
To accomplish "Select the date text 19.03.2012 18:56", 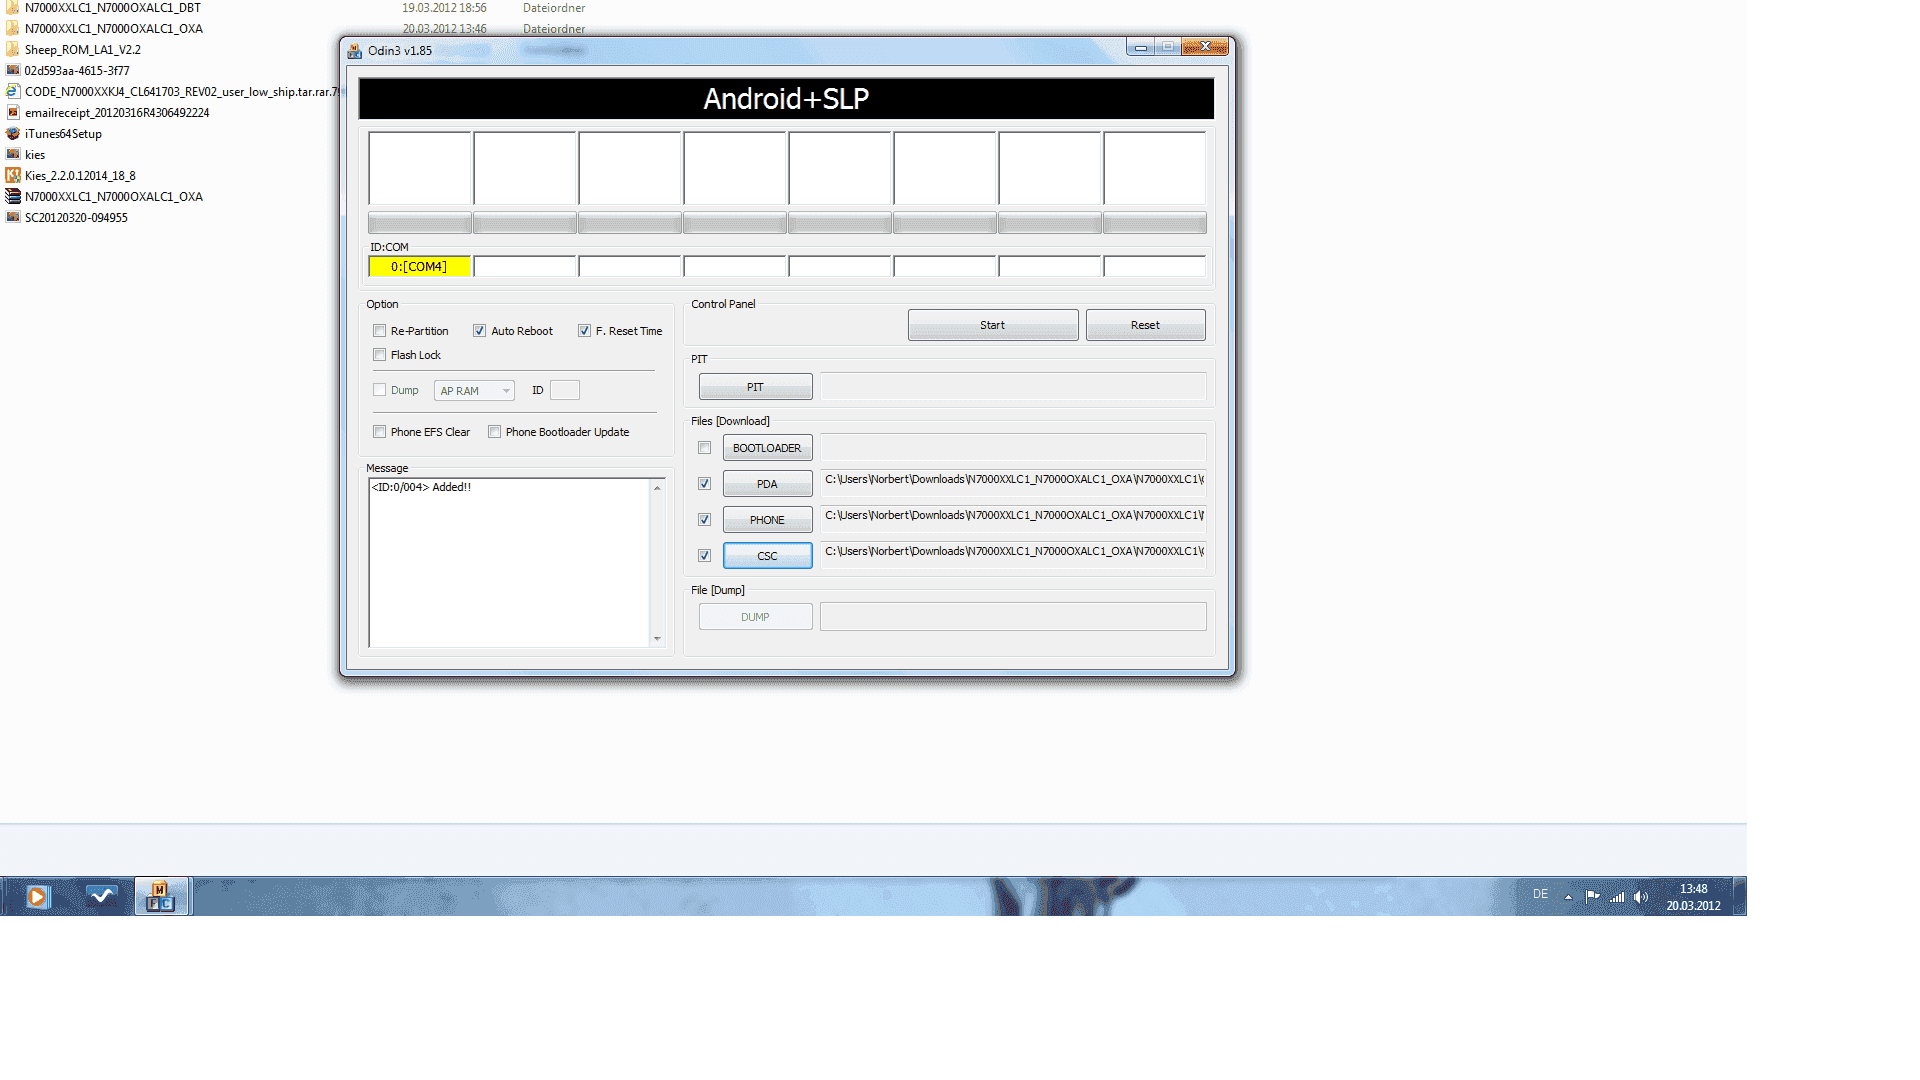I will pyautogui.click(x=444, y=7).
